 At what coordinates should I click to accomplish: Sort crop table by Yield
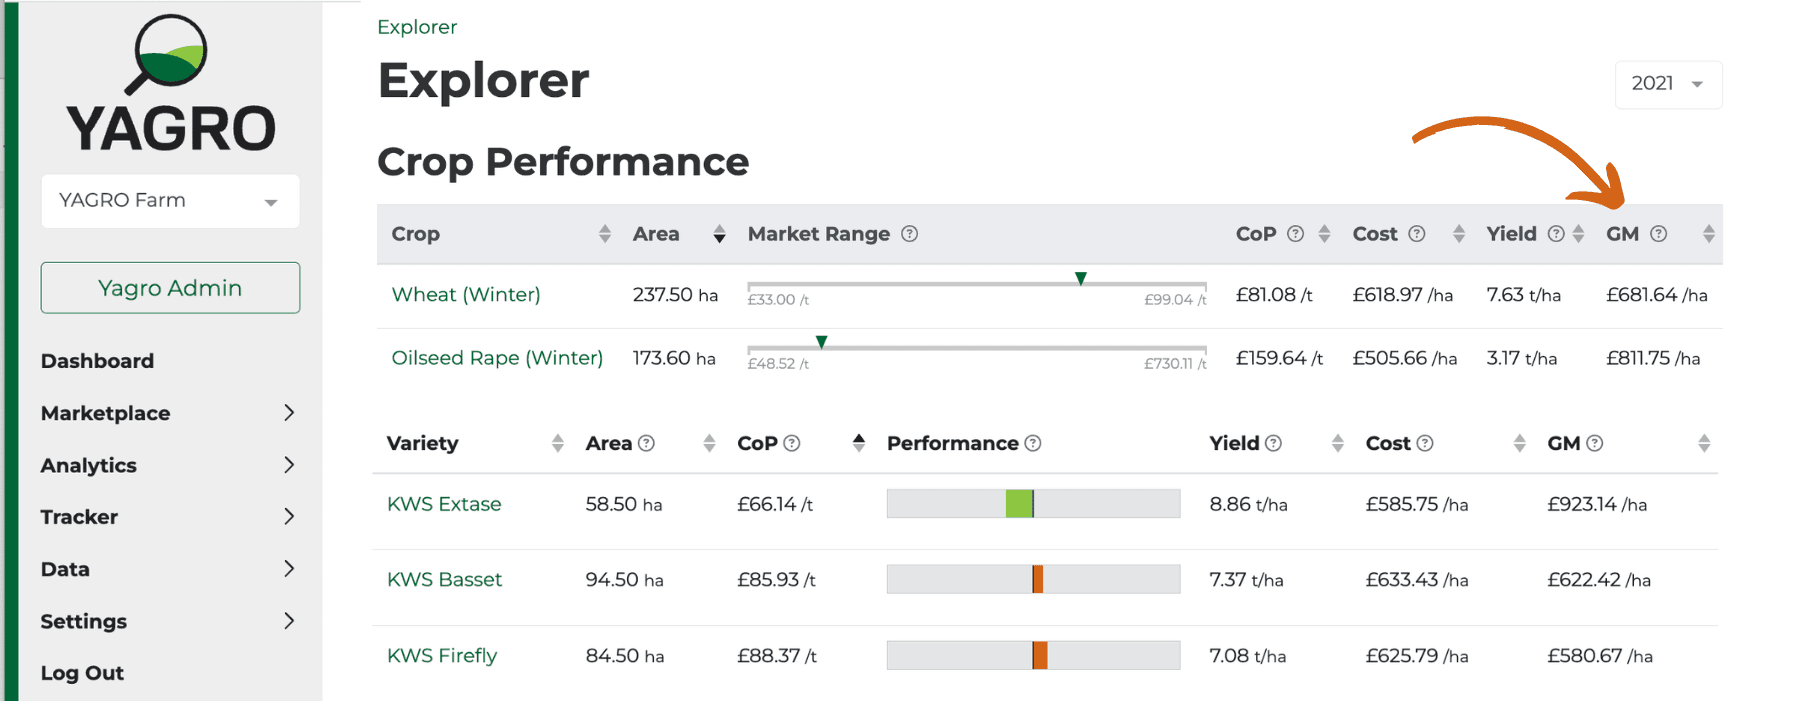1578,234
